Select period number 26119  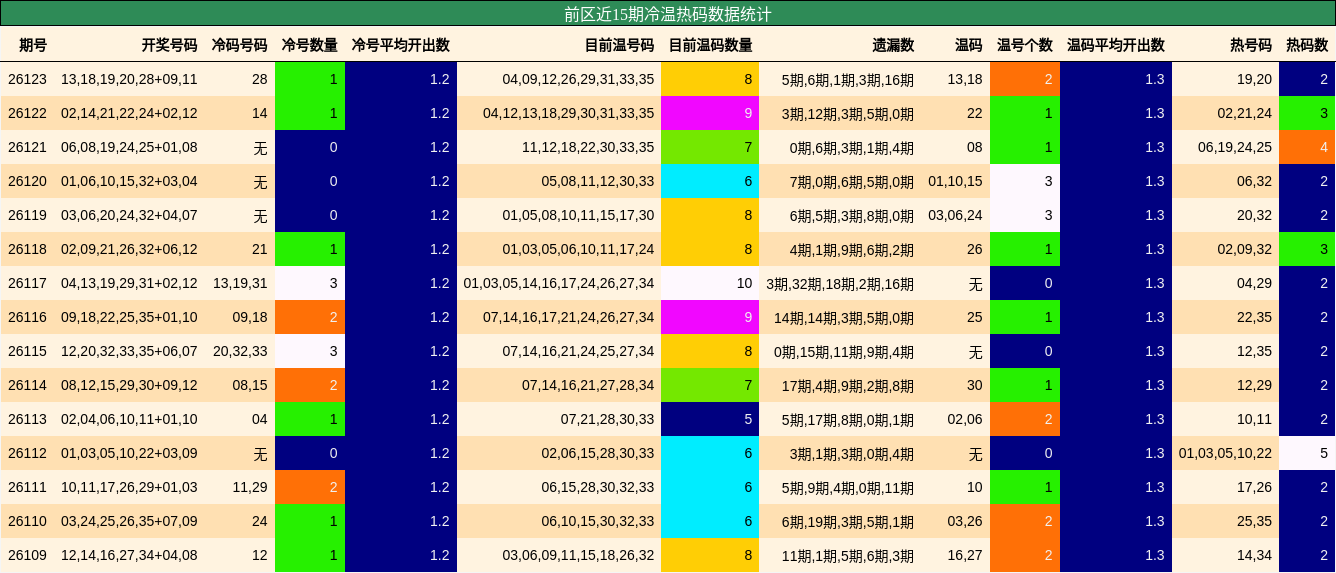click(x=27, y=215)
